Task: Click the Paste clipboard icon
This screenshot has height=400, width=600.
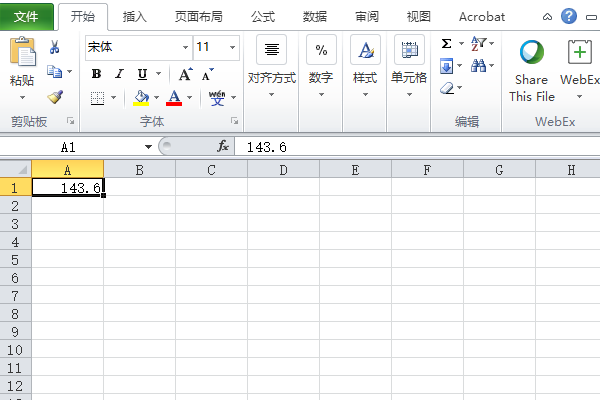Action: pyautogui.click(x=23, y=51)
